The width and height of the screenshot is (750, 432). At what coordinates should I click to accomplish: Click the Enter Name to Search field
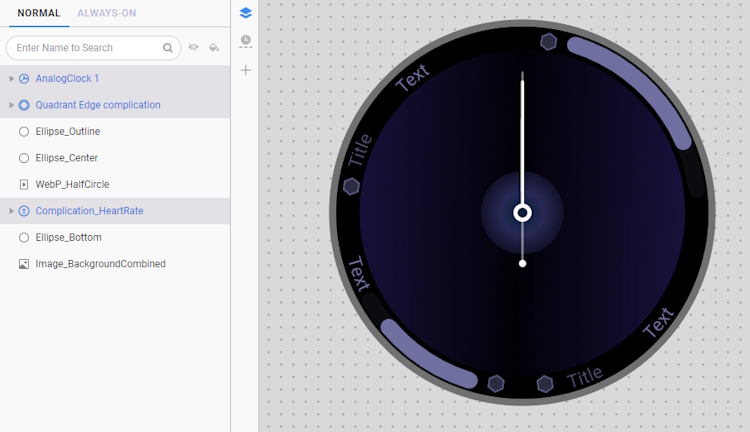pos(85,48)
